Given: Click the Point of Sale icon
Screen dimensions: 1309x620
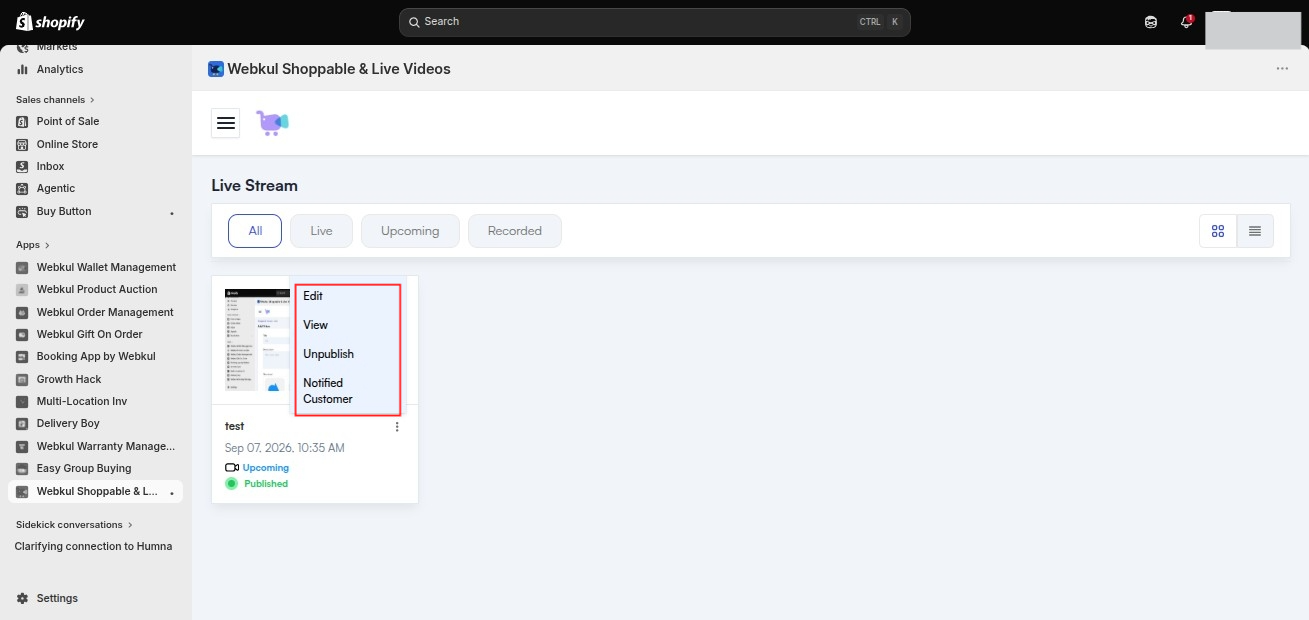Looking at the screenshot, I should tap(22, 121).
